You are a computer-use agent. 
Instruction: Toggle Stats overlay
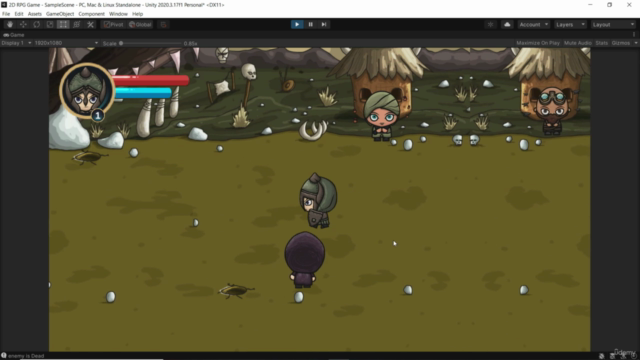[602, 43]
